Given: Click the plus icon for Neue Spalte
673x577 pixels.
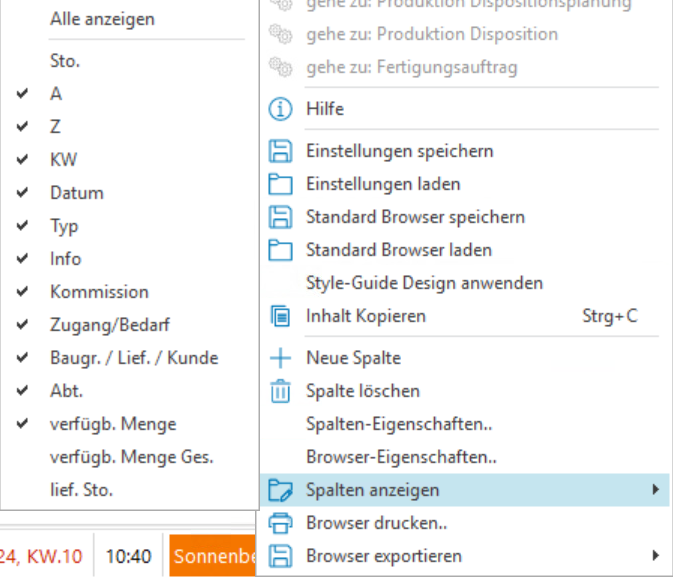Looking at the screenshot, I should [x=281, y=358].
